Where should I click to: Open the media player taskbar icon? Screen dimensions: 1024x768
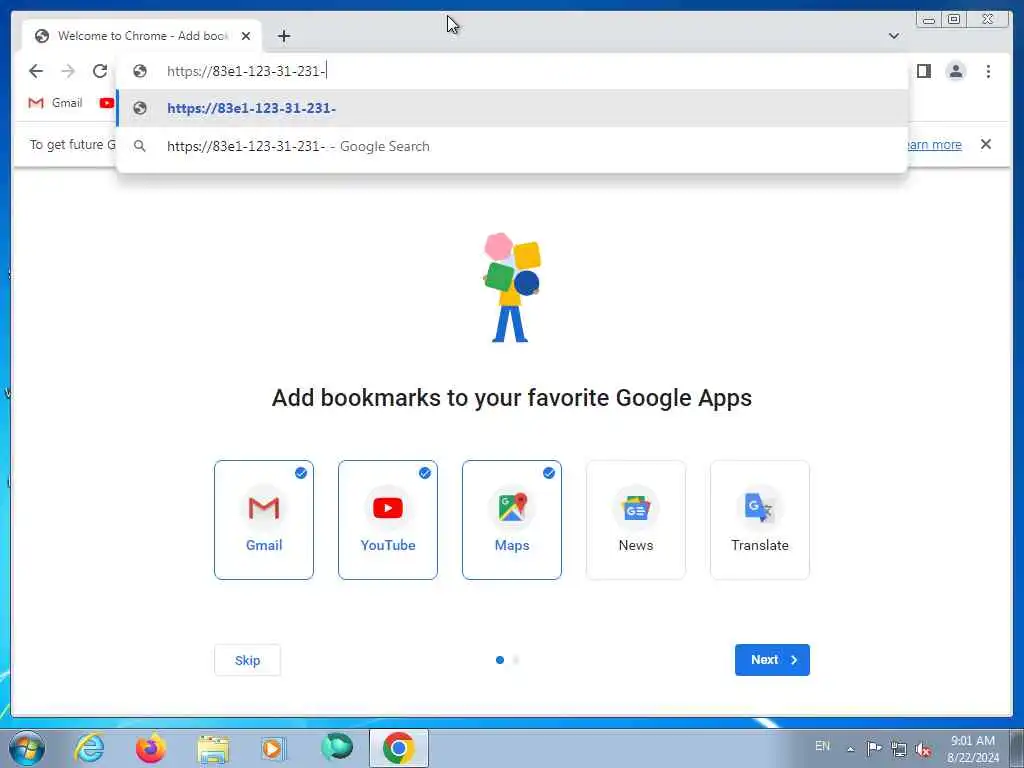273,748
